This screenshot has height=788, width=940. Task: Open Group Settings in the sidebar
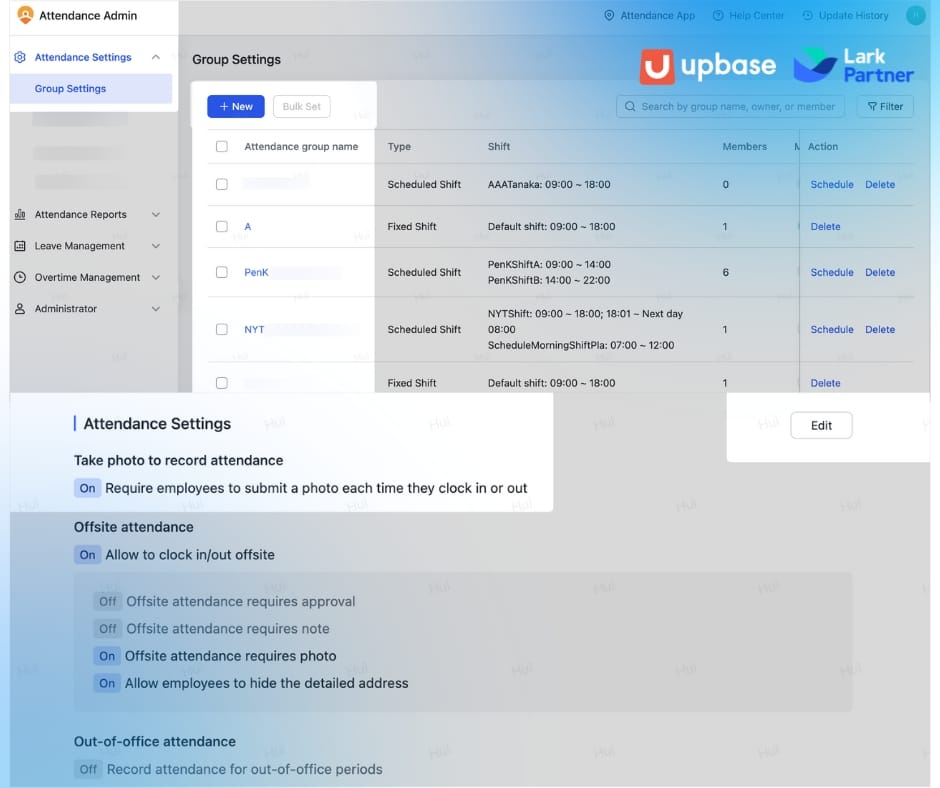[91, 89]
